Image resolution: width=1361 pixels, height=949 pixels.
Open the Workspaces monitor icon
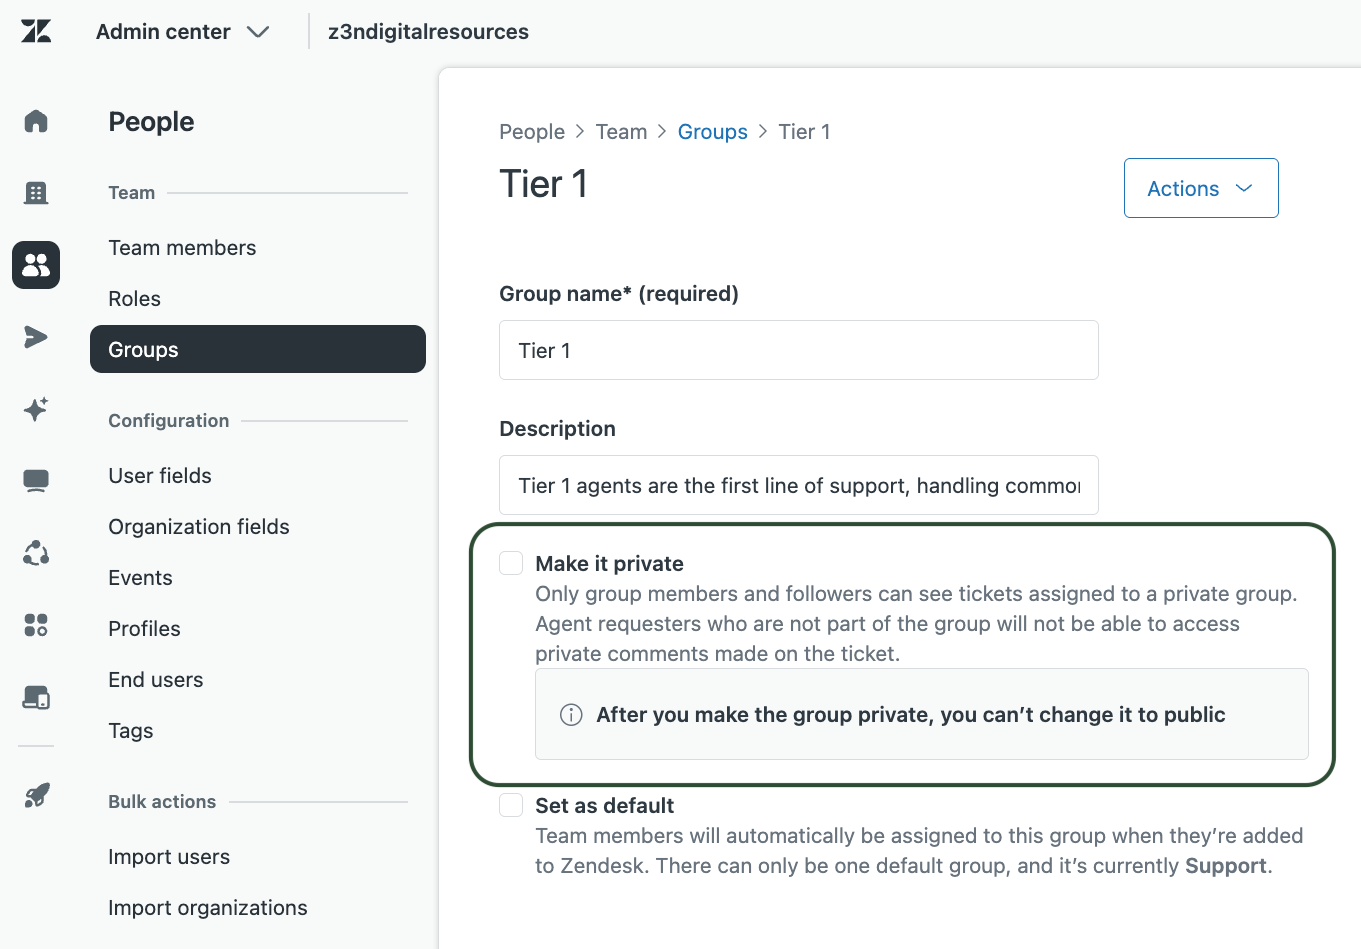(35, 481)
